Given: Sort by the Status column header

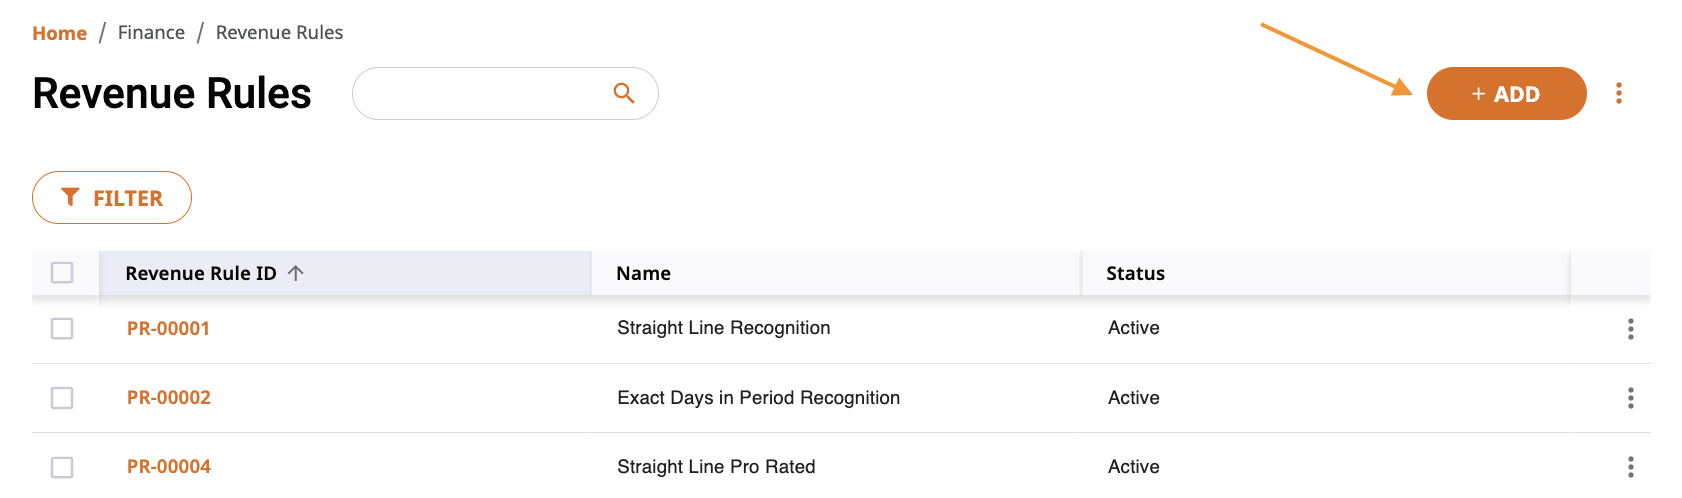Looking at the screenshot, I should 1135,273.
